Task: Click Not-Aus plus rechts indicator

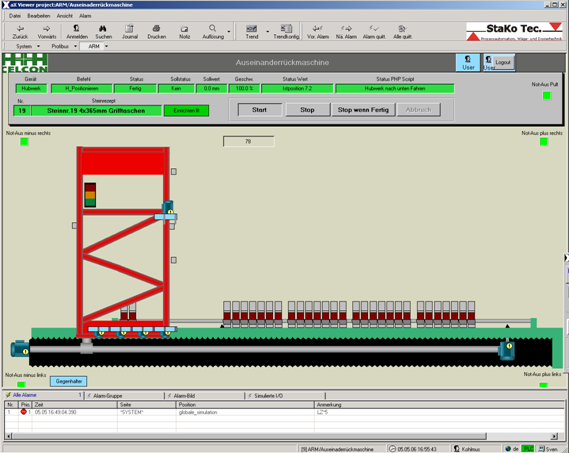Action: pos(544,142)
